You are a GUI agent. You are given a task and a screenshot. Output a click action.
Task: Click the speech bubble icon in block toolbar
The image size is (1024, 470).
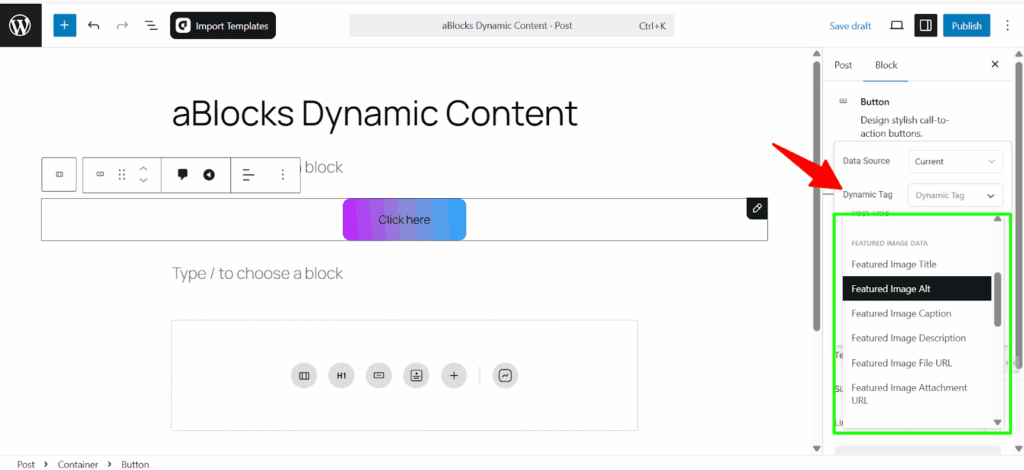pyautogui.click(x=183, y=174)
